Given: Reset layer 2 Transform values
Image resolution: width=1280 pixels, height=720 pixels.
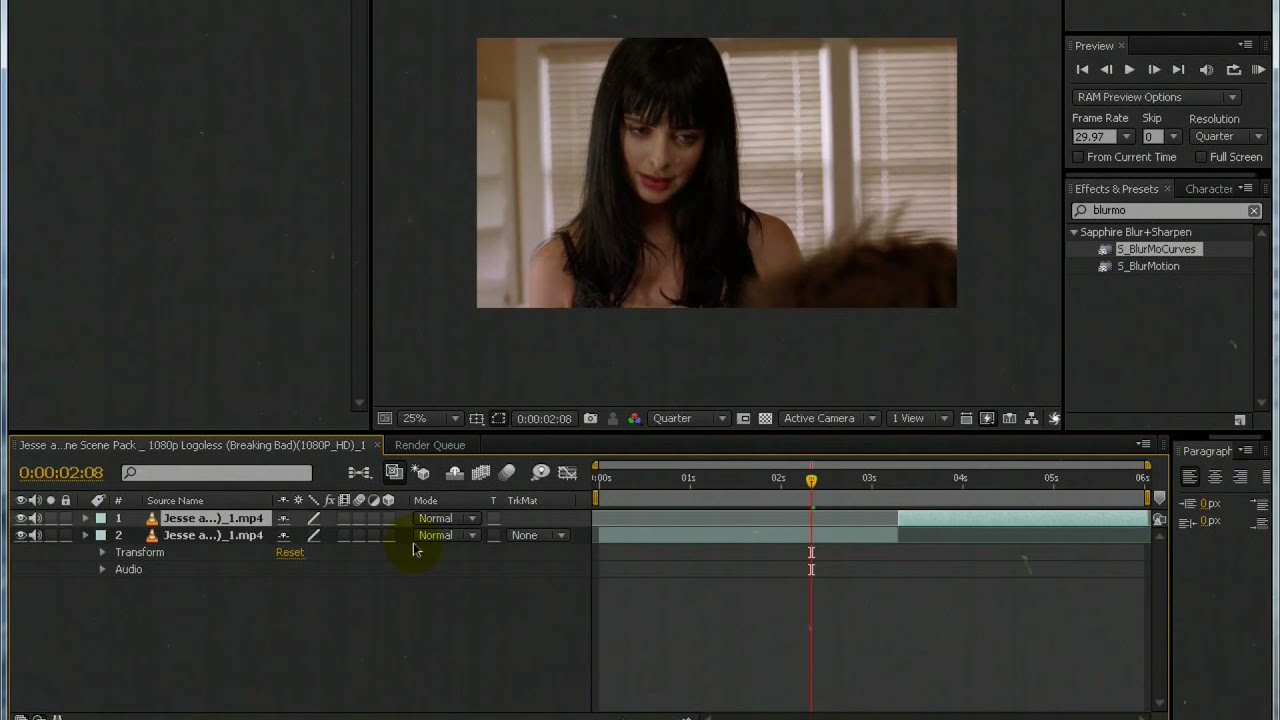Looking at the screenshot, I should (x=290, y=552).
